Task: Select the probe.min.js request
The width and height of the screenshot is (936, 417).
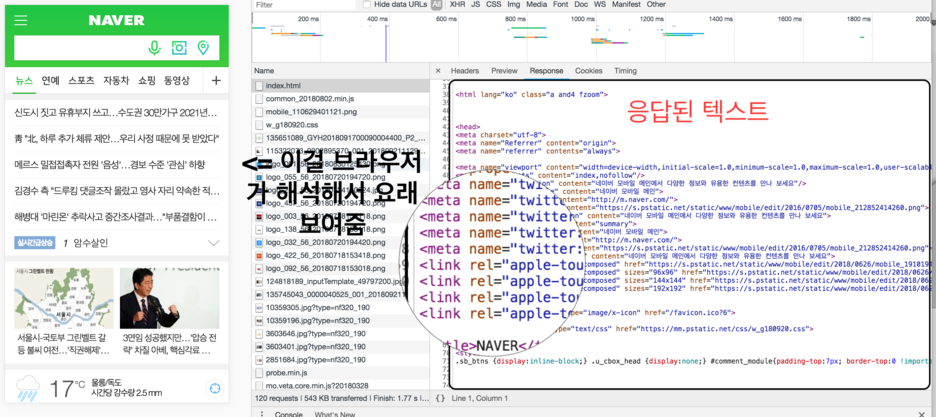Action: 340,373
